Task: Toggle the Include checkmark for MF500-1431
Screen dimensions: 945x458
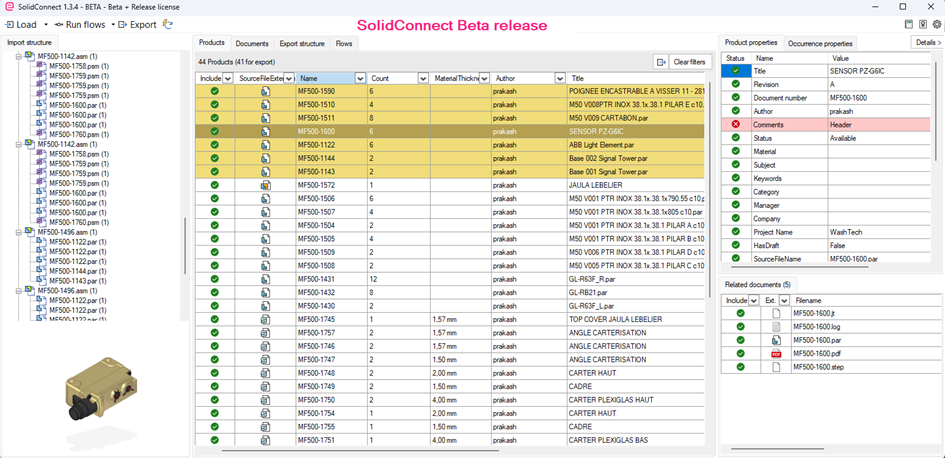Action: click(x=215, y=279)
